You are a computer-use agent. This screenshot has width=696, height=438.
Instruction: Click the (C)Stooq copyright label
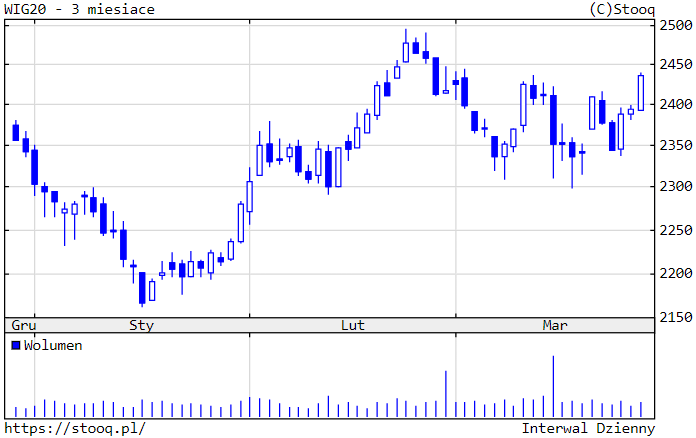click(x=622, y=9)
